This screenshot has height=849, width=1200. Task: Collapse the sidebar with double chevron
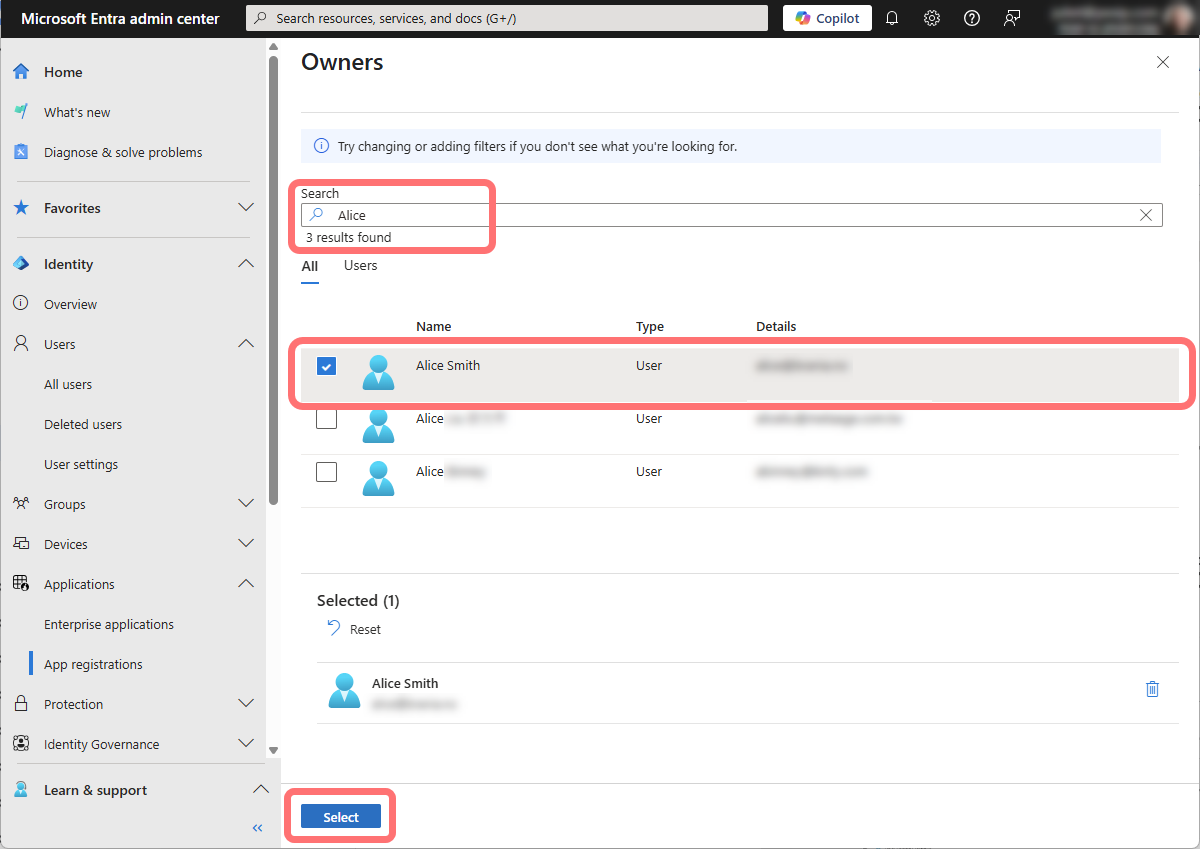pyautogui.click(x=257, y=828)
